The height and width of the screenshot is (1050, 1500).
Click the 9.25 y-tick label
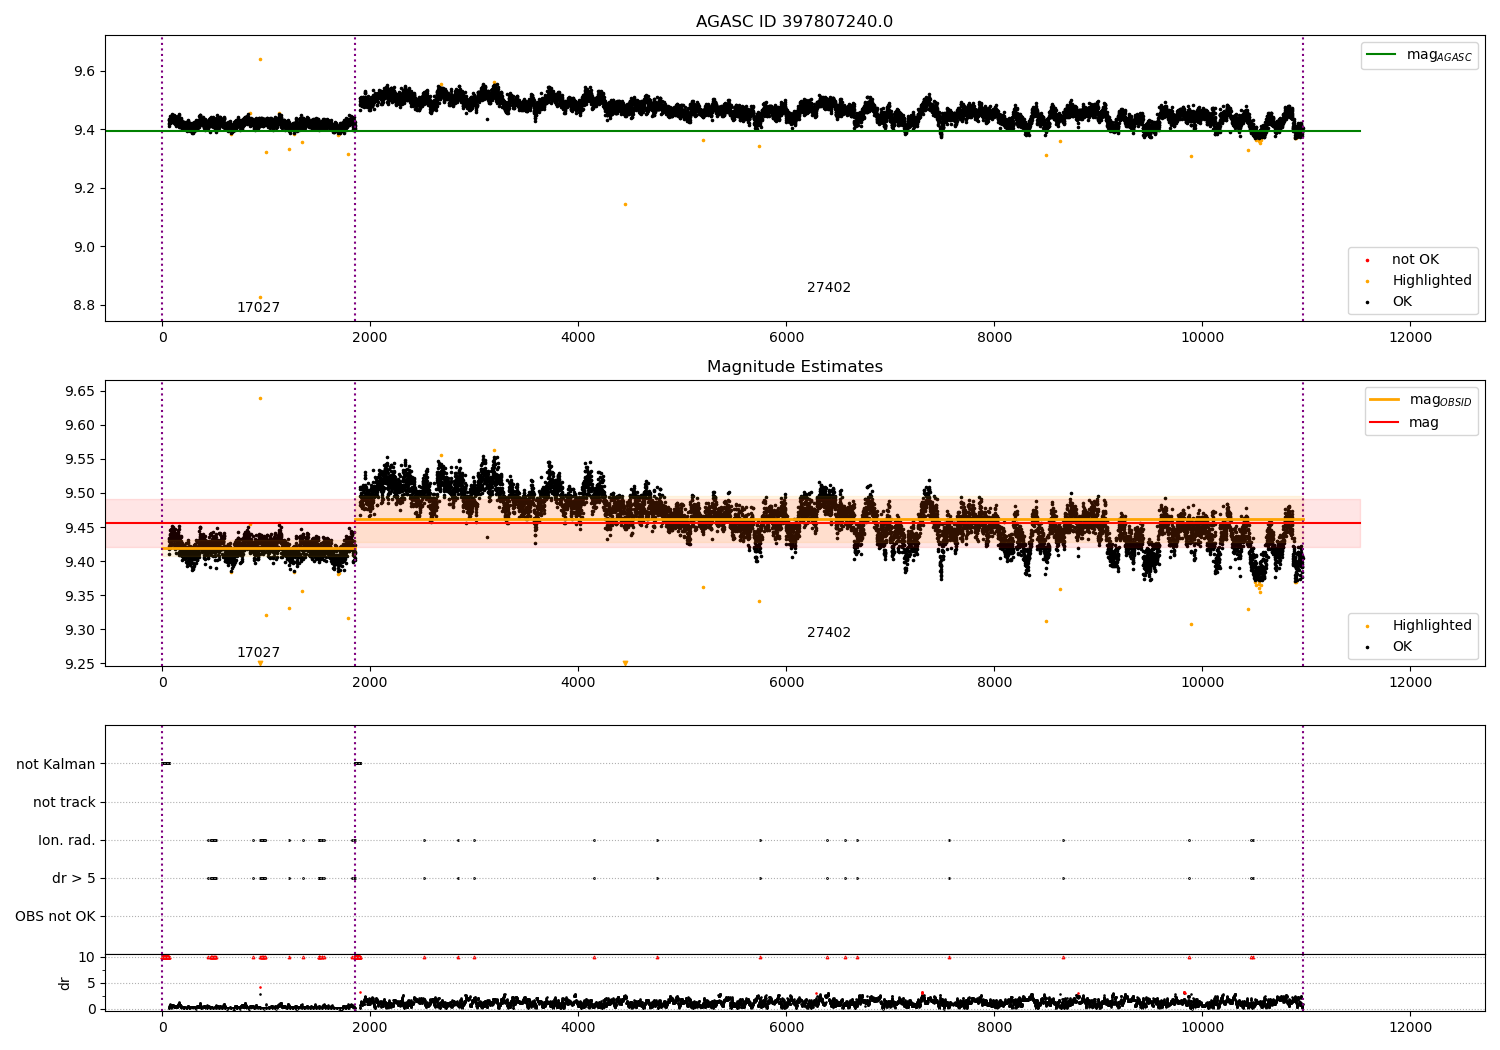click(80, 664)
